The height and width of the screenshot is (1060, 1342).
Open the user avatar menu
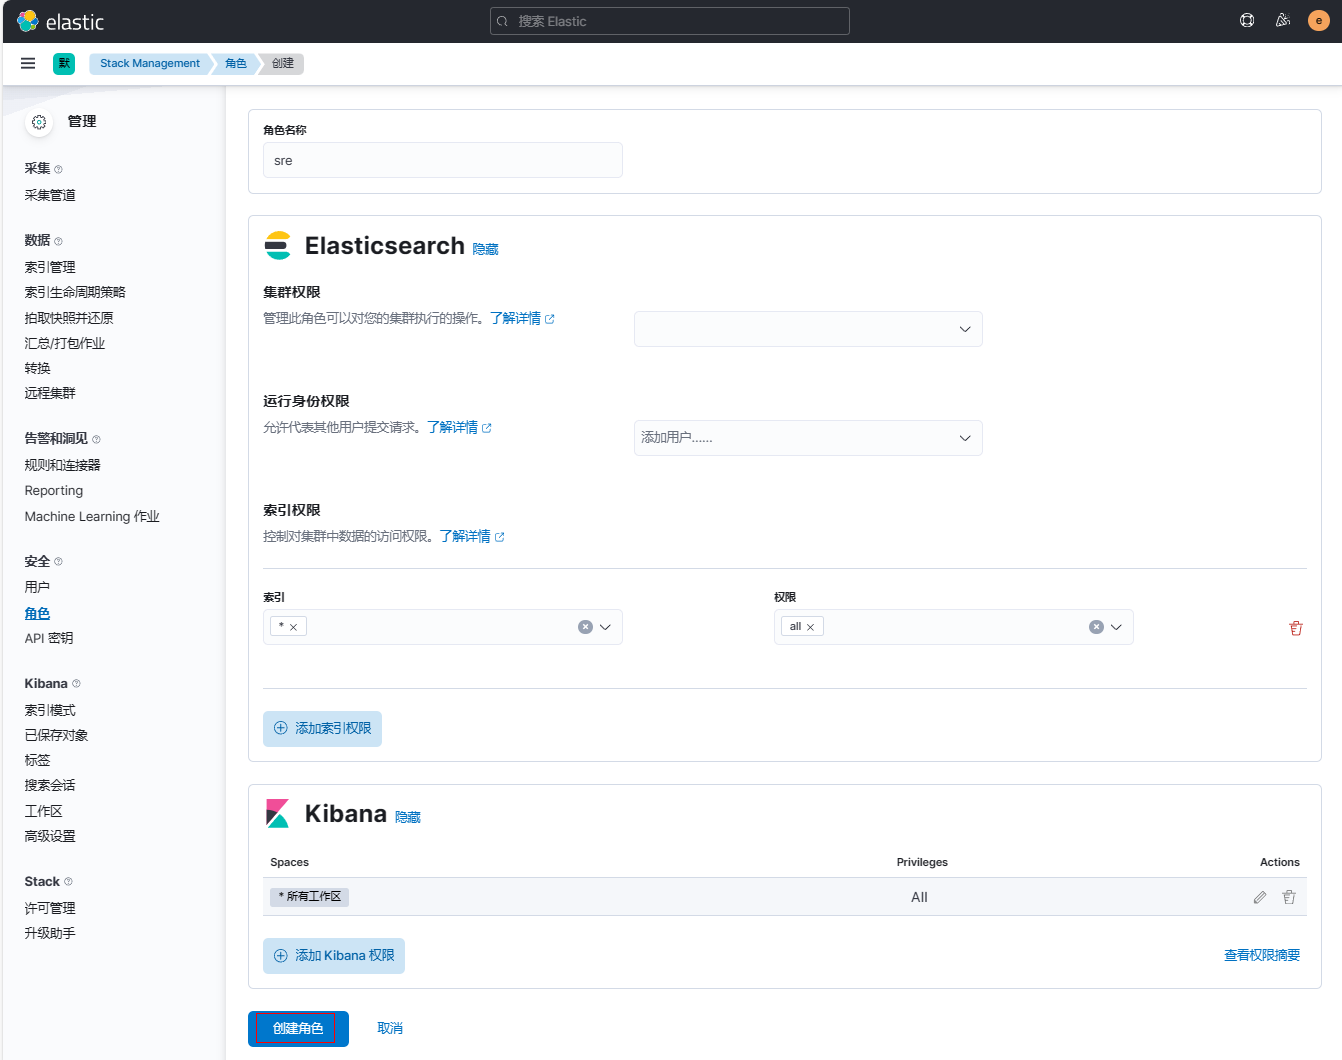click(1318, 20)
